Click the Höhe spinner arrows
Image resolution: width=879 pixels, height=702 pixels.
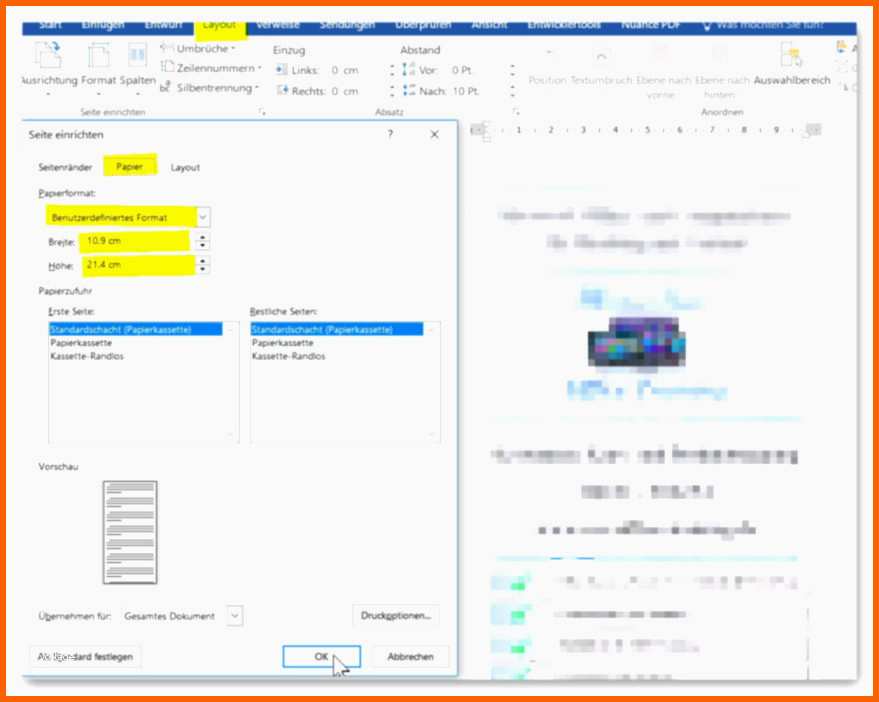tap(202, 265)
